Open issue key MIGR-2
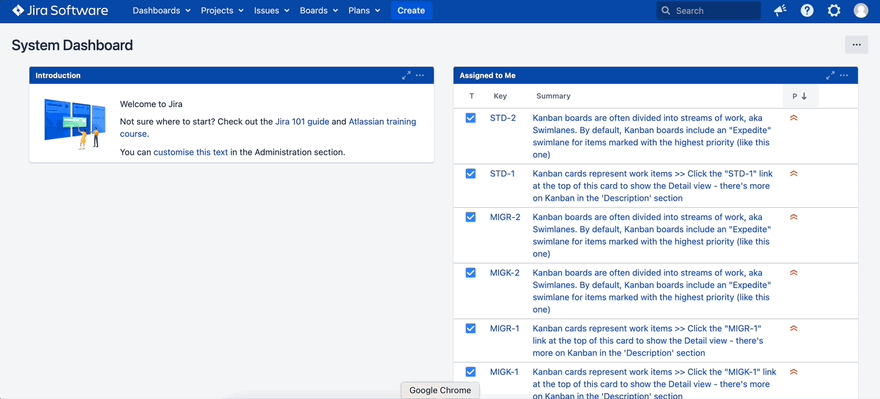880x399 pixels. point(505,217)
